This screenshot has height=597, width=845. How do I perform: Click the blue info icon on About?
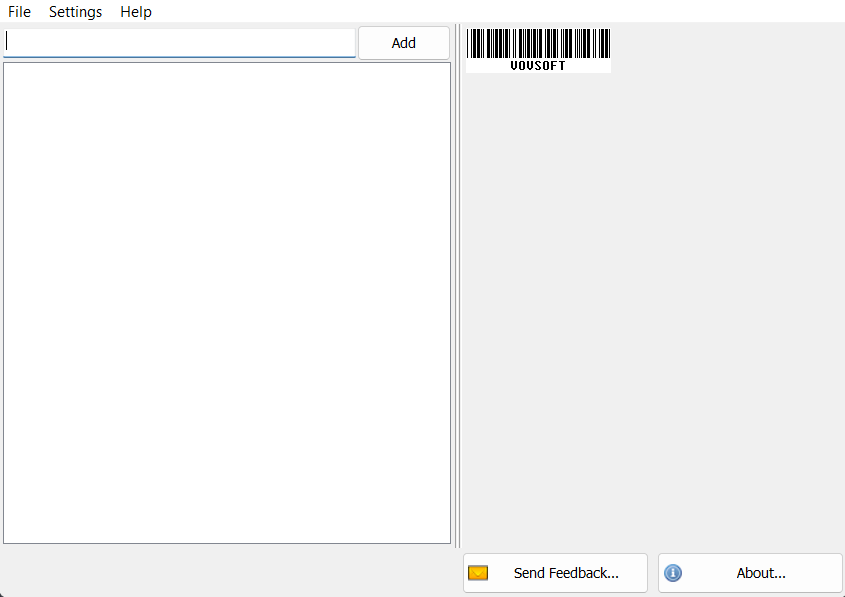[673, 573]
